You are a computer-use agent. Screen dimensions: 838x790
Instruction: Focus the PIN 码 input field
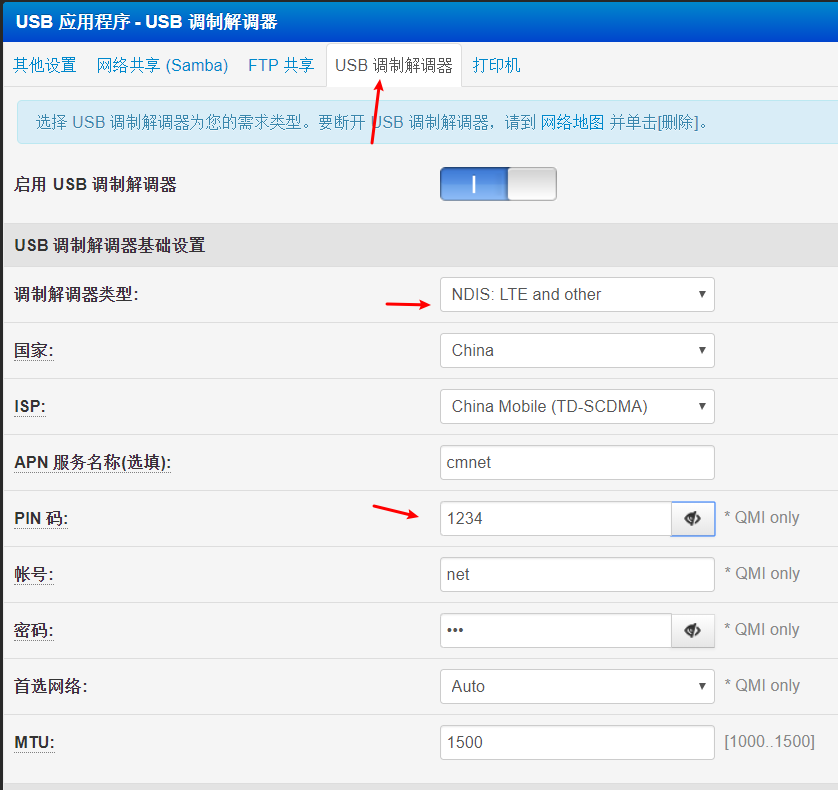[555, 518]
